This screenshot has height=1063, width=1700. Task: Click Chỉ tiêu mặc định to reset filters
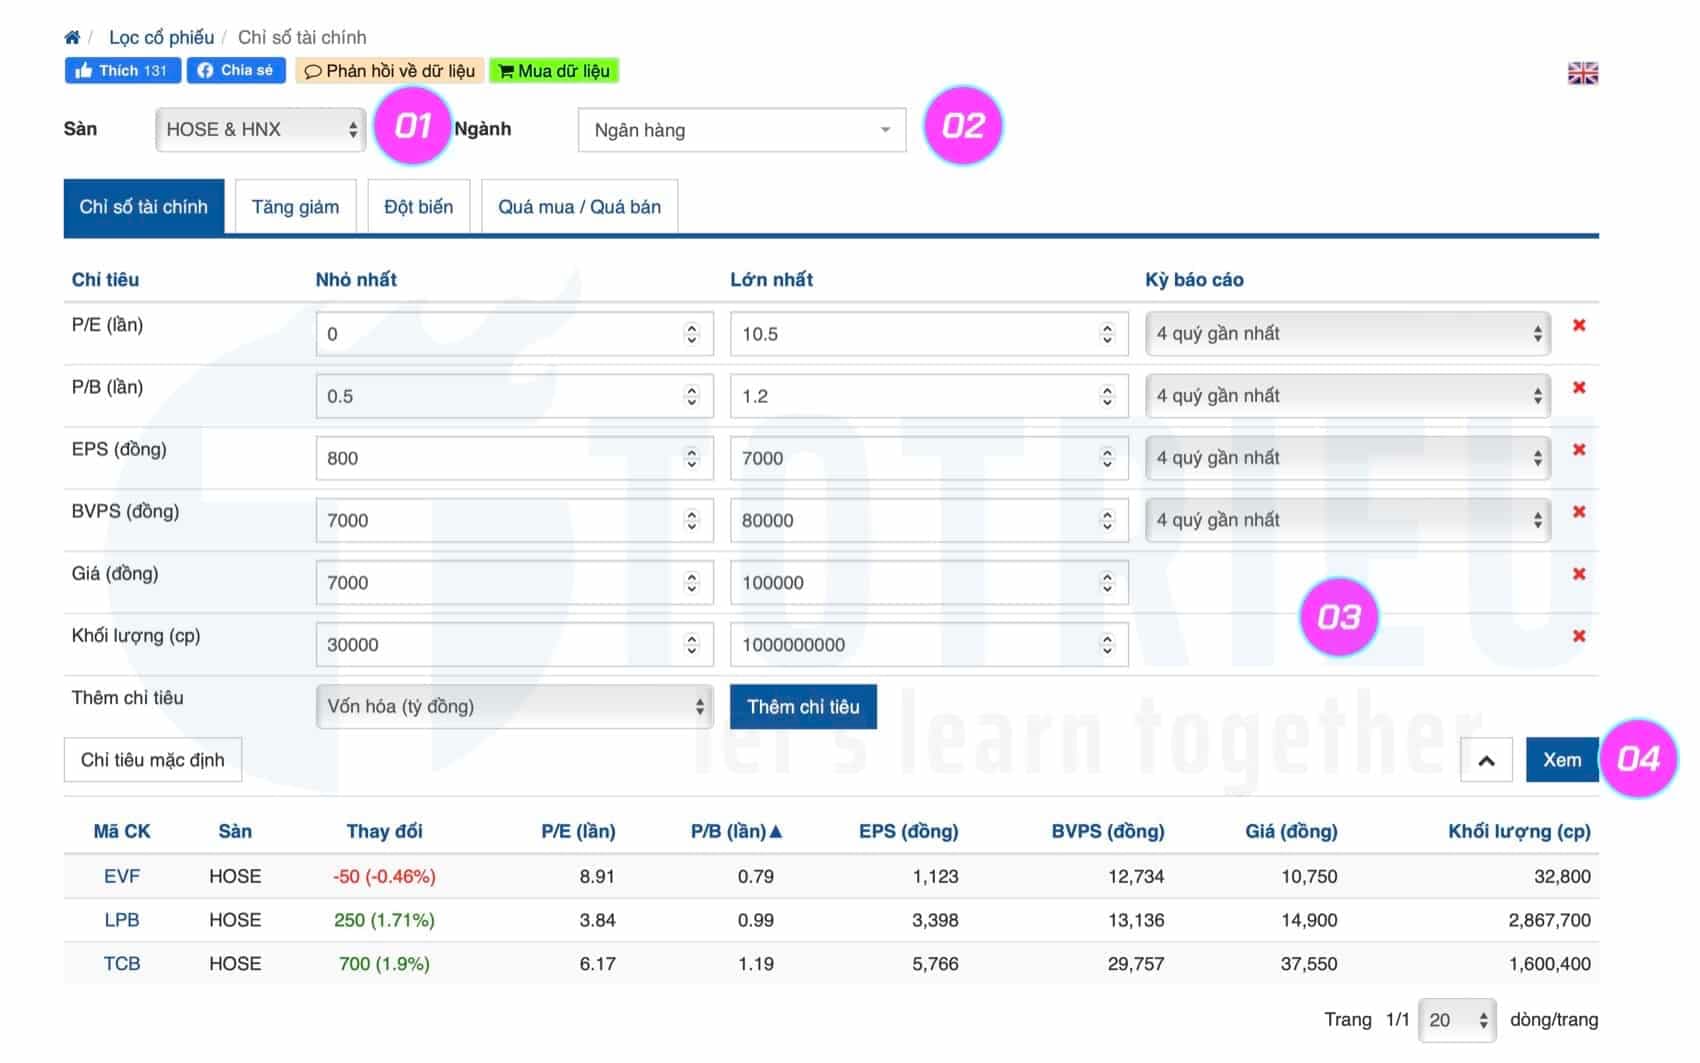click(152, 760)
